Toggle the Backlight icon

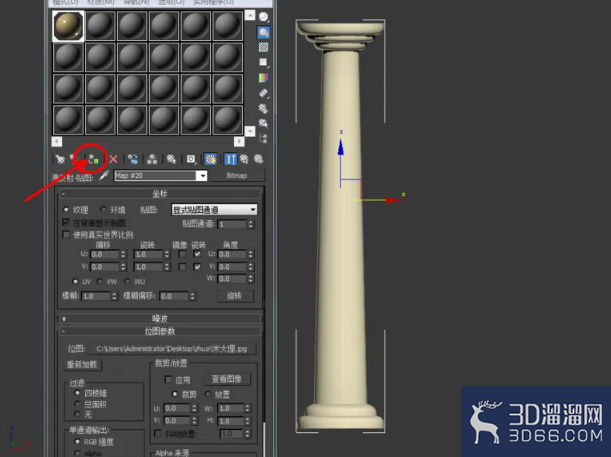point(264,32)
